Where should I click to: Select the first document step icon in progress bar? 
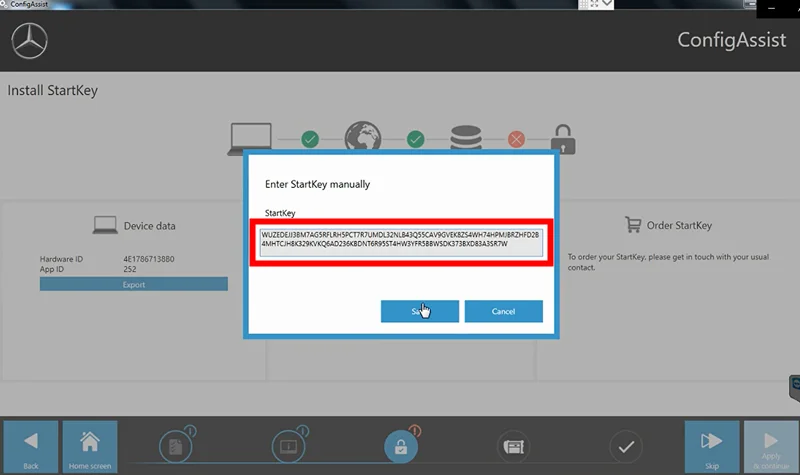[x=176, y=447]
